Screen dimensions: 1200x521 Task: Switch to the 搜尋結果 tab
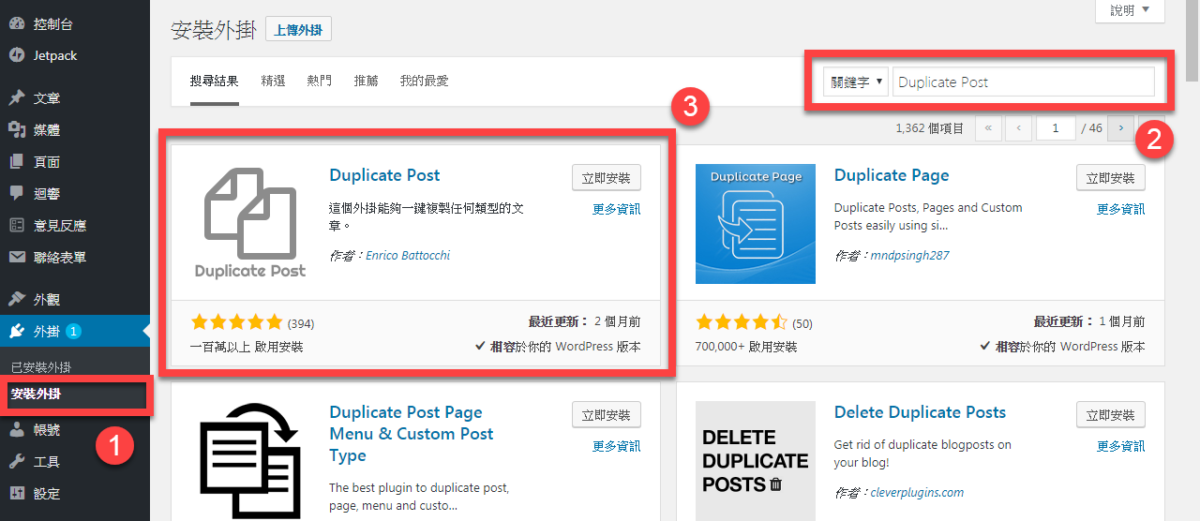(x=214, y=80)
